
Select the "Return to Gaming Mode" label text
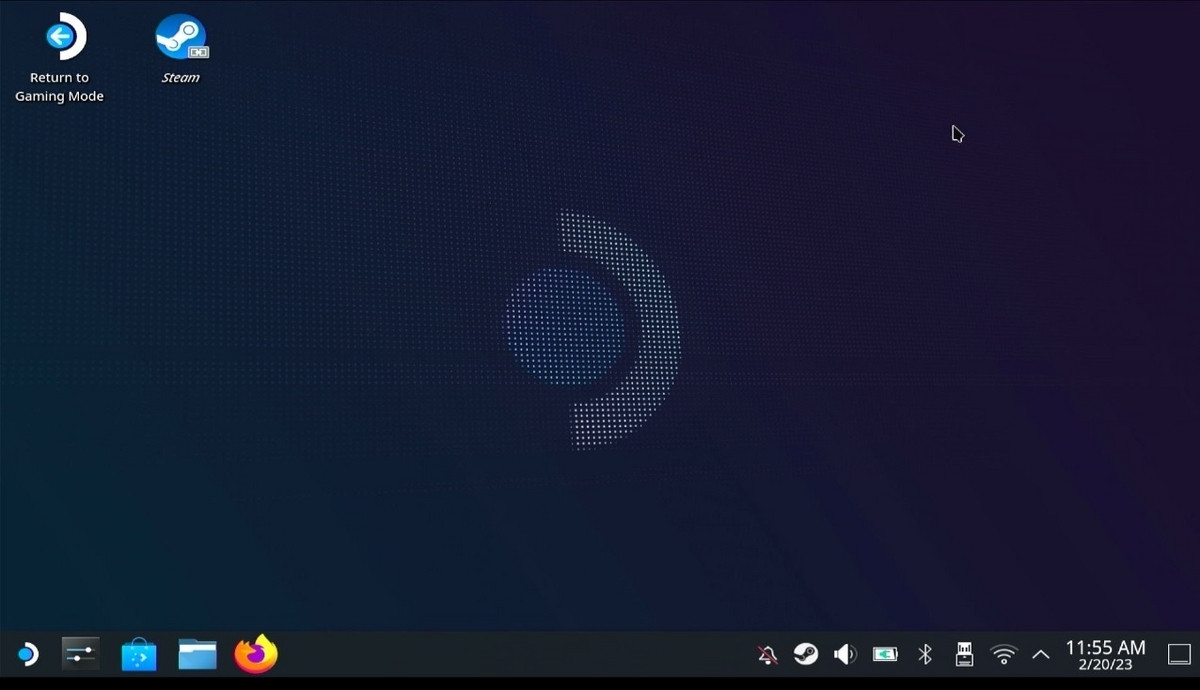tap(59, 87)
